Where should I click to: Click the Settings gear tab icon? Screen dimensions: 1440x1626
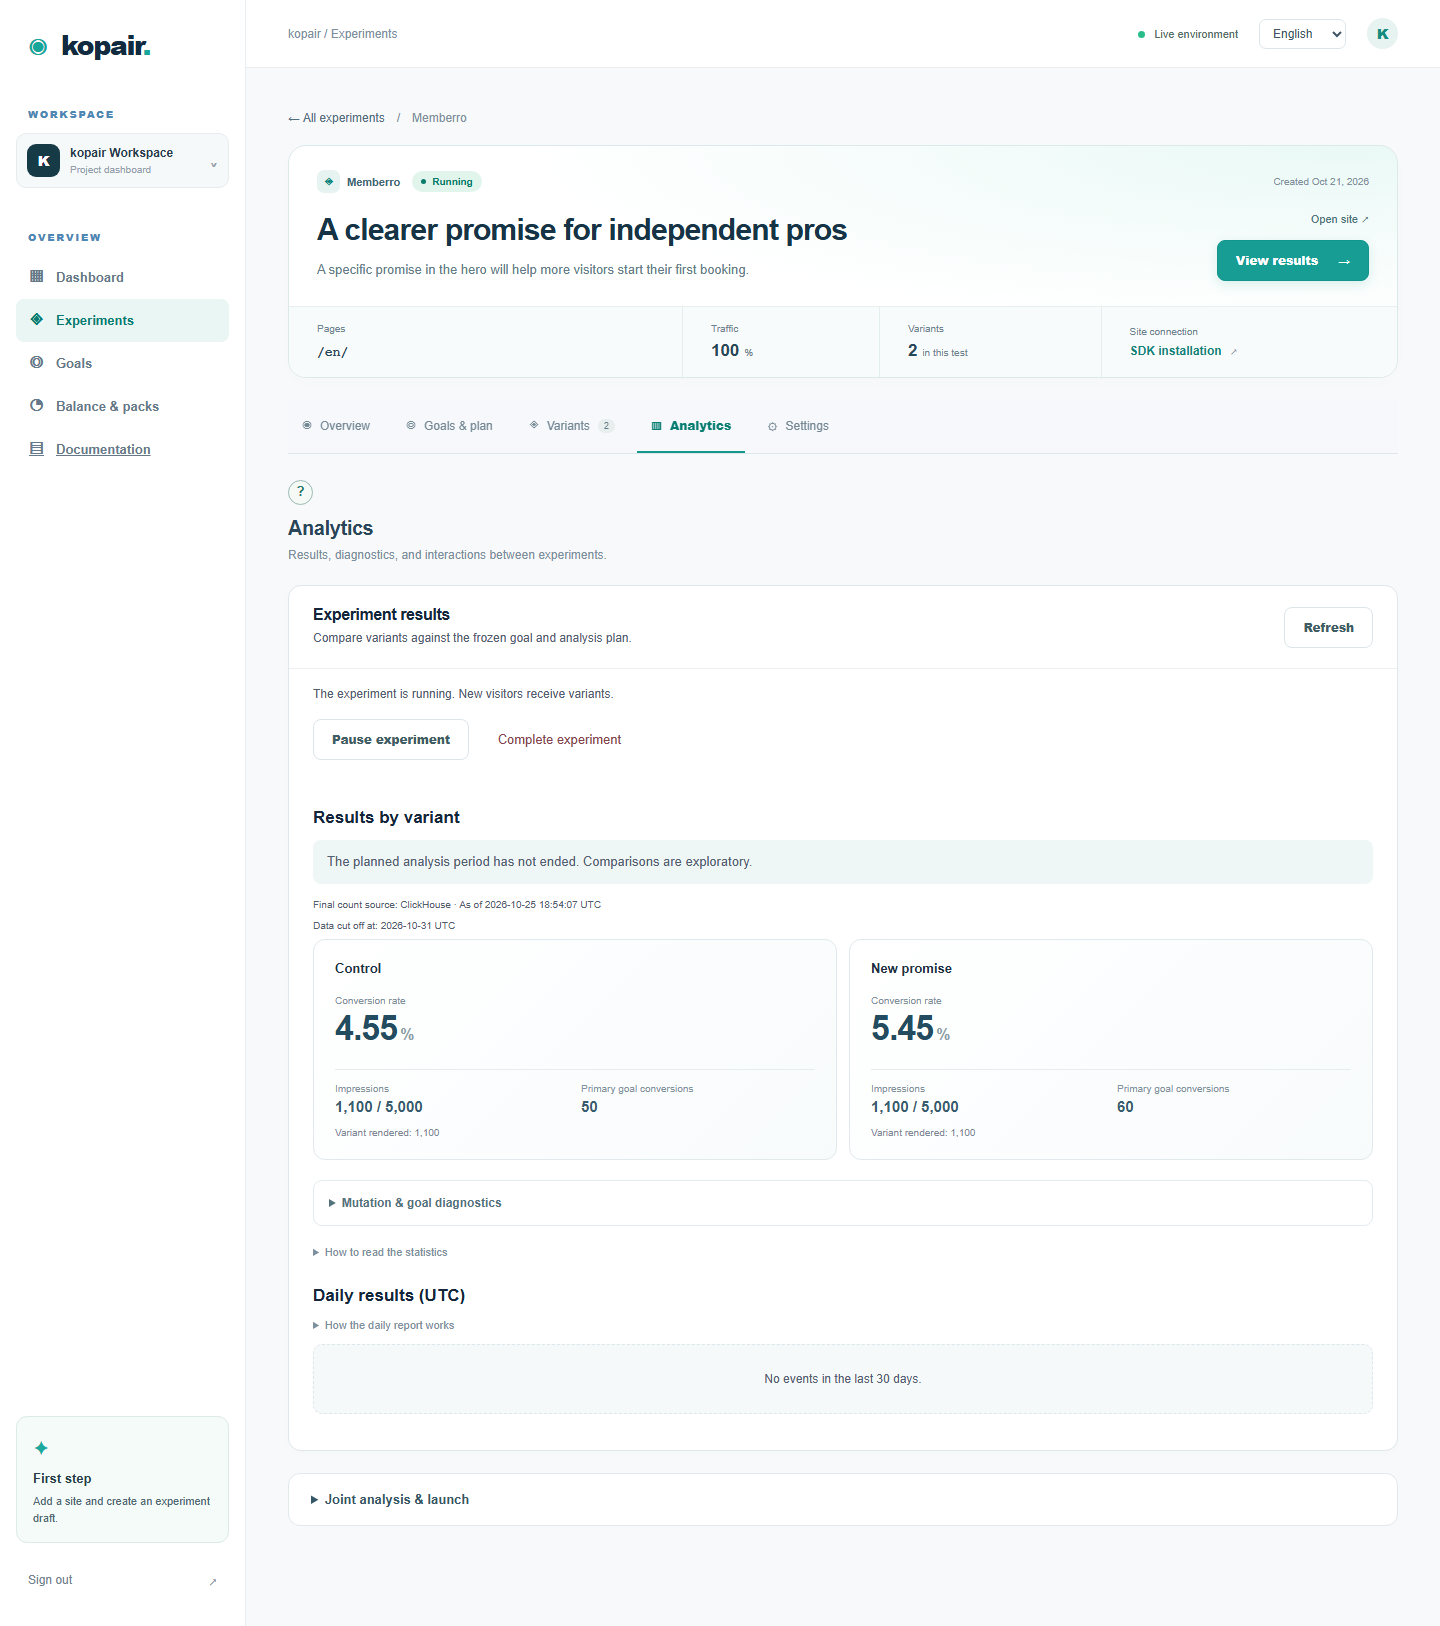(772, 426)
